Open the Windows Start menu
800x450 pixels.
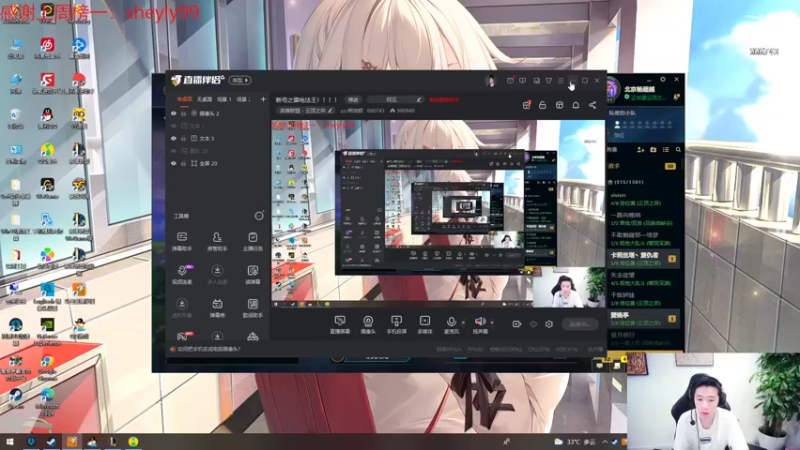9,442
